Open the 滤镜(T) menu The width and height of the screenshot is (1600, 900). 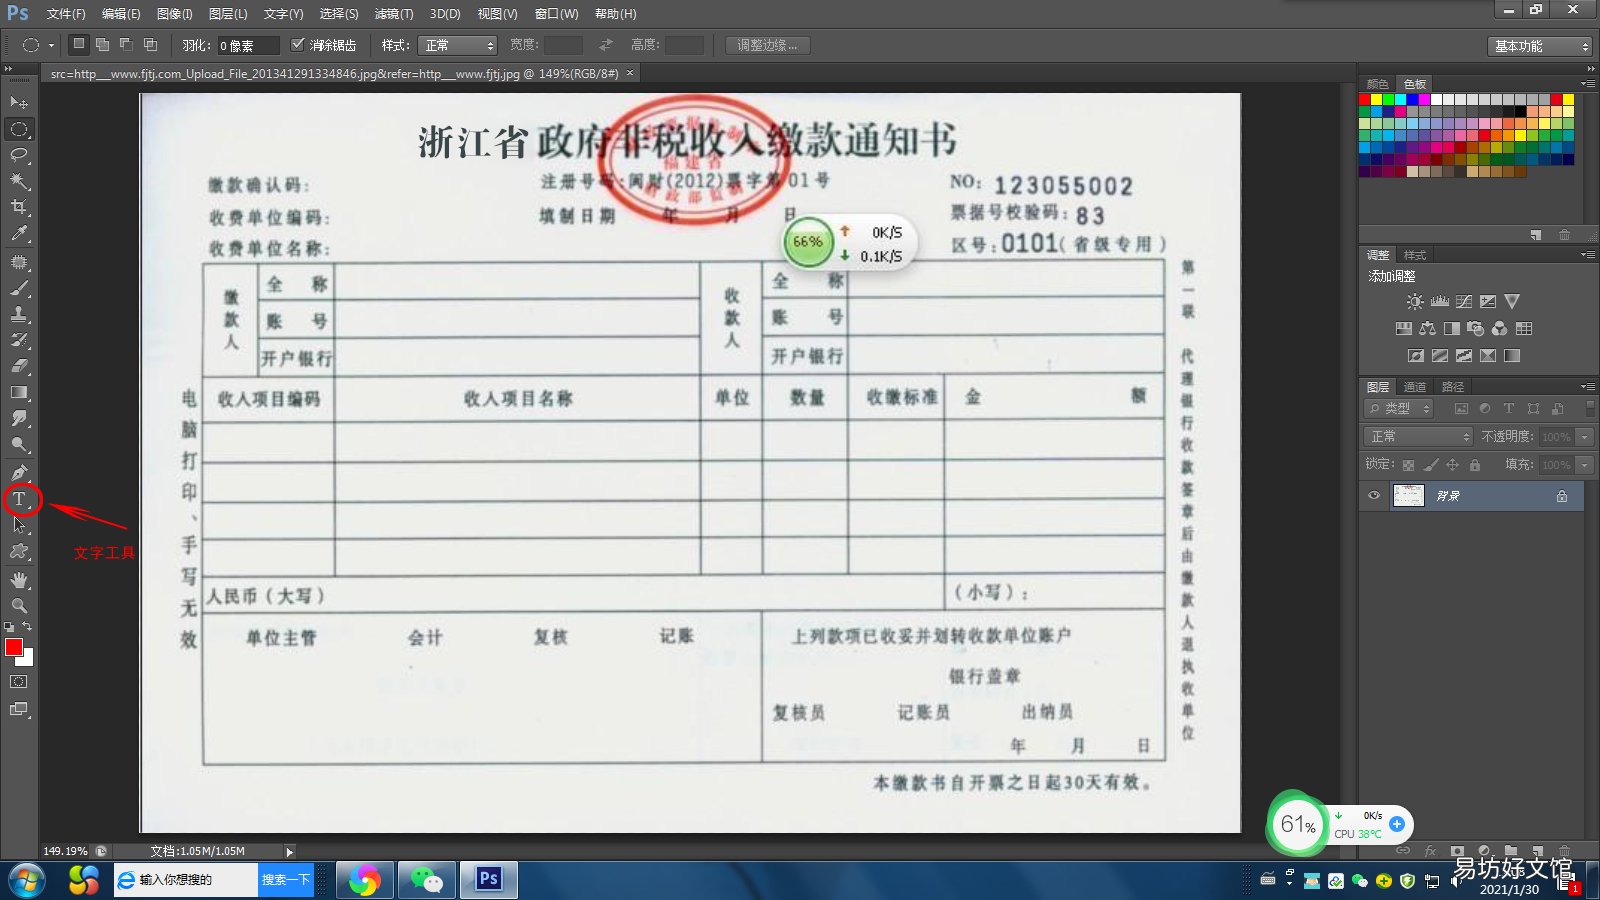(394, 14)
